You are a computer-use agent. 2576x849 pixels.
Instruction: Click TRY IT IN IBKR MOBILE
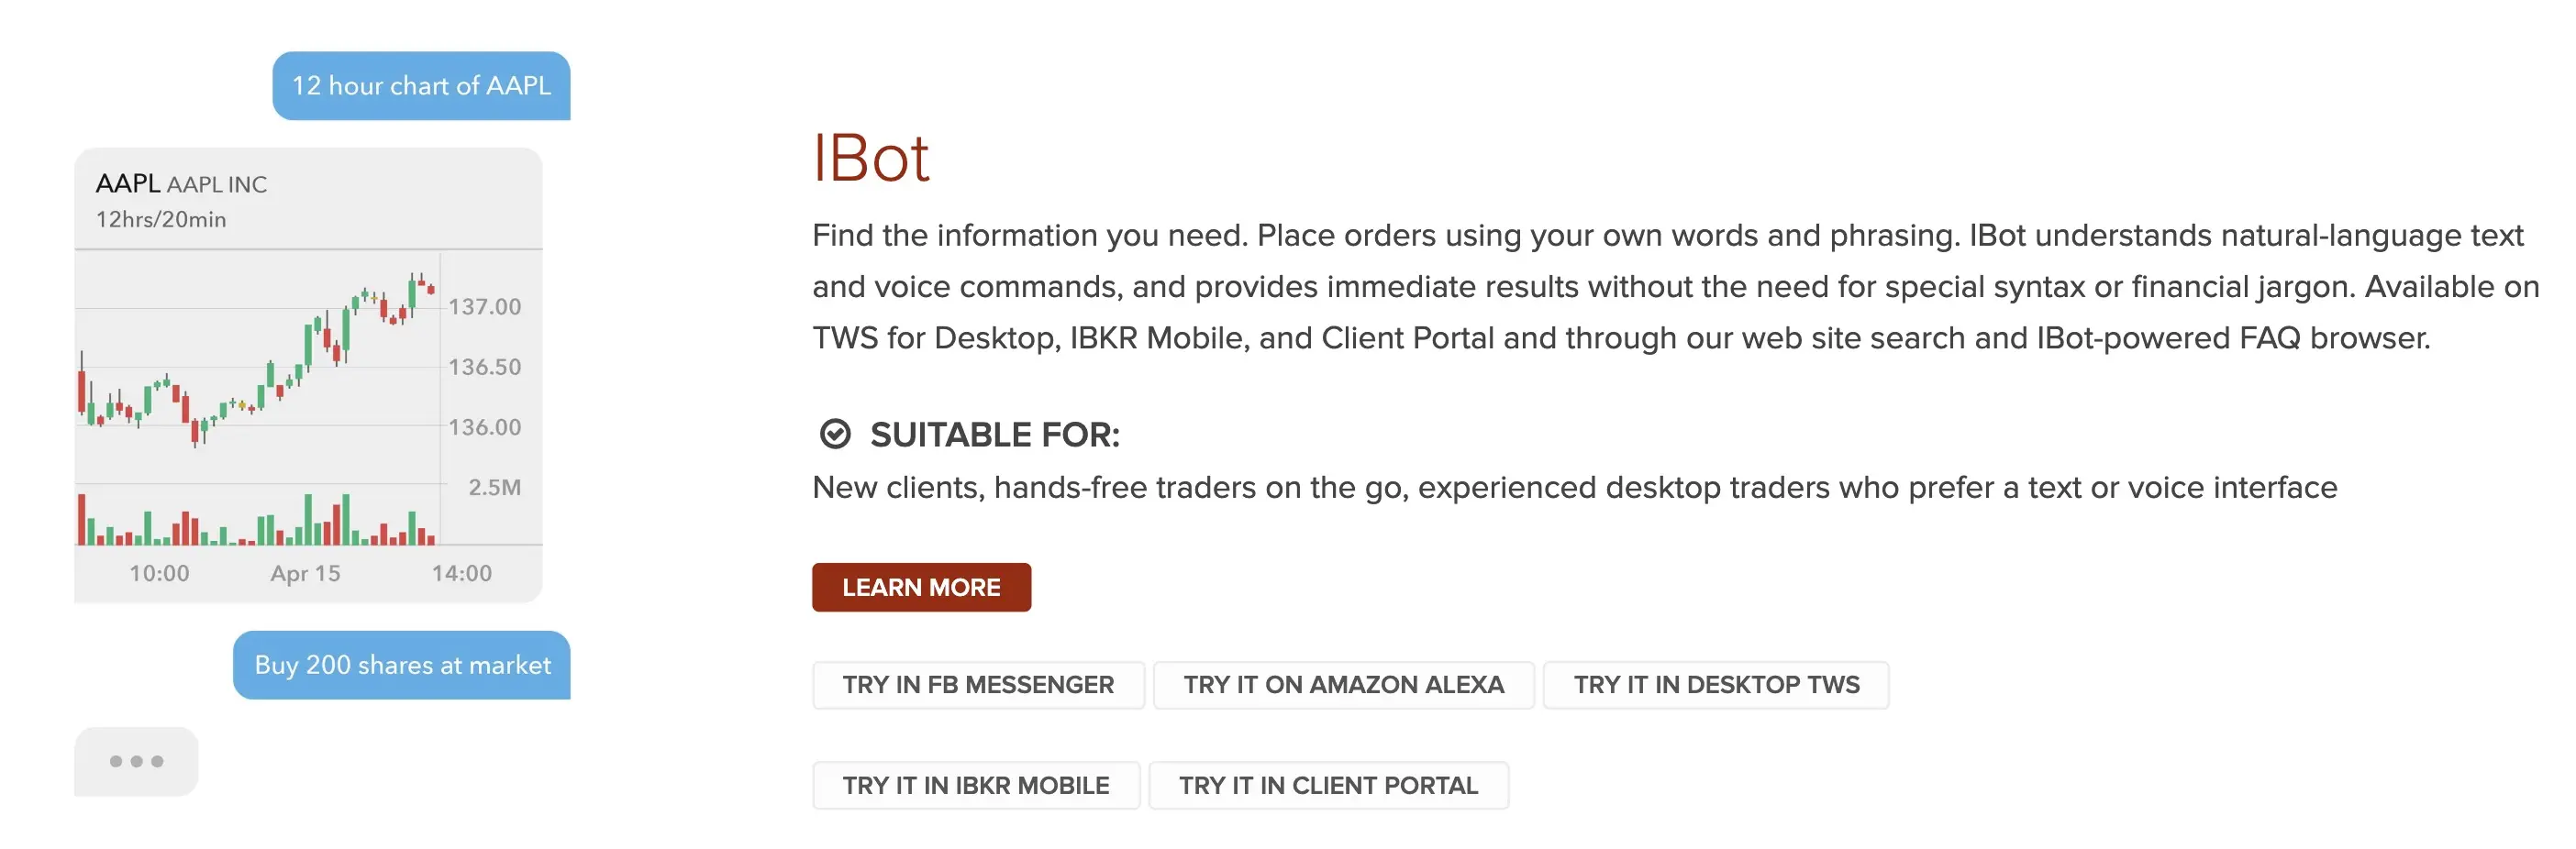(x=976, y=785)
